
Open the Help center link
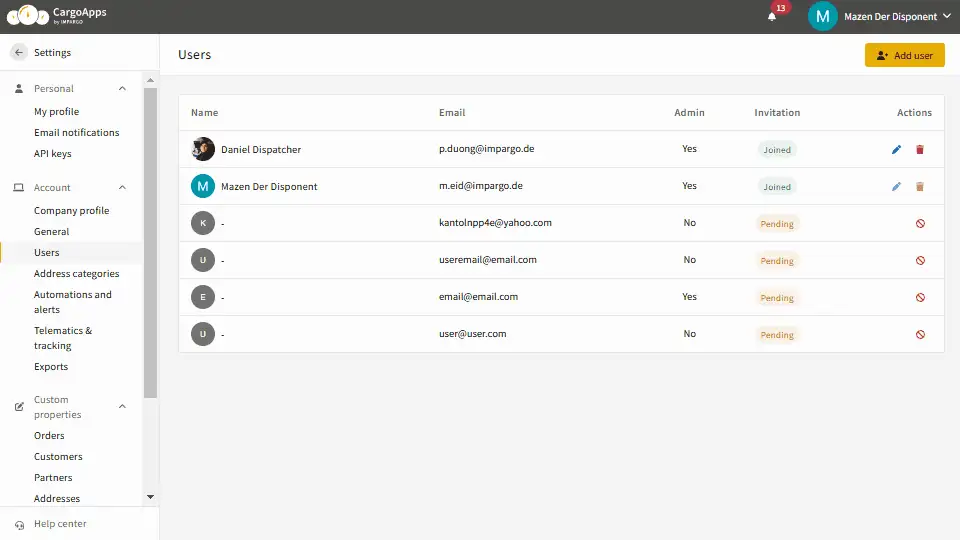point(60,524)
